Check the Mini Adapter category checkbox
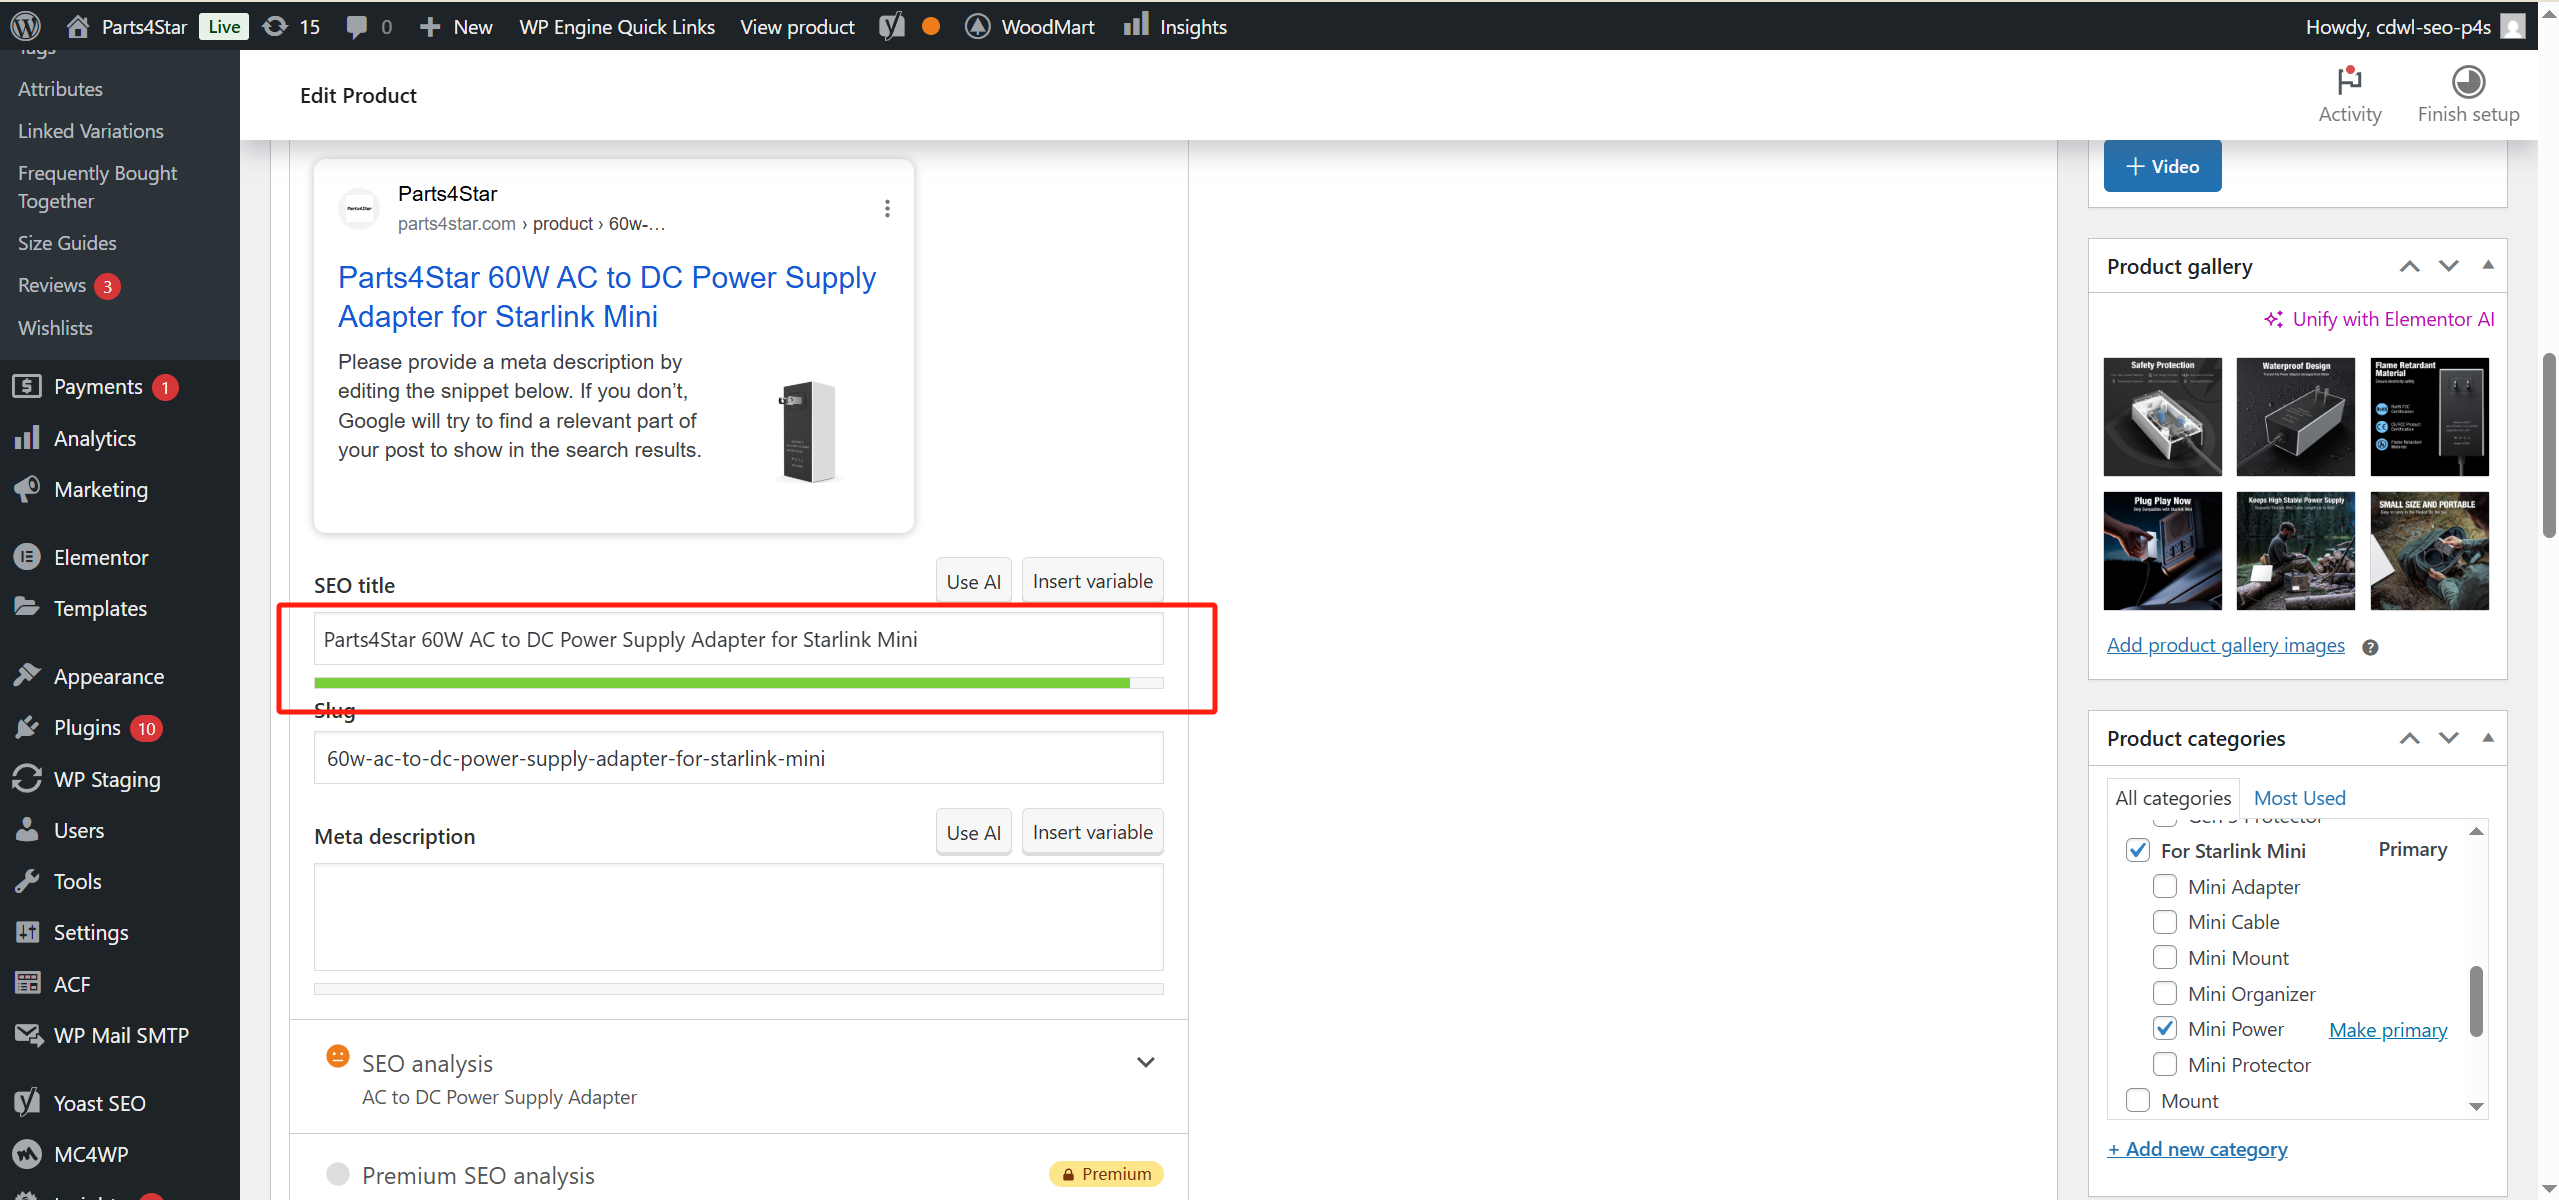 click(x=2166, y=886)
